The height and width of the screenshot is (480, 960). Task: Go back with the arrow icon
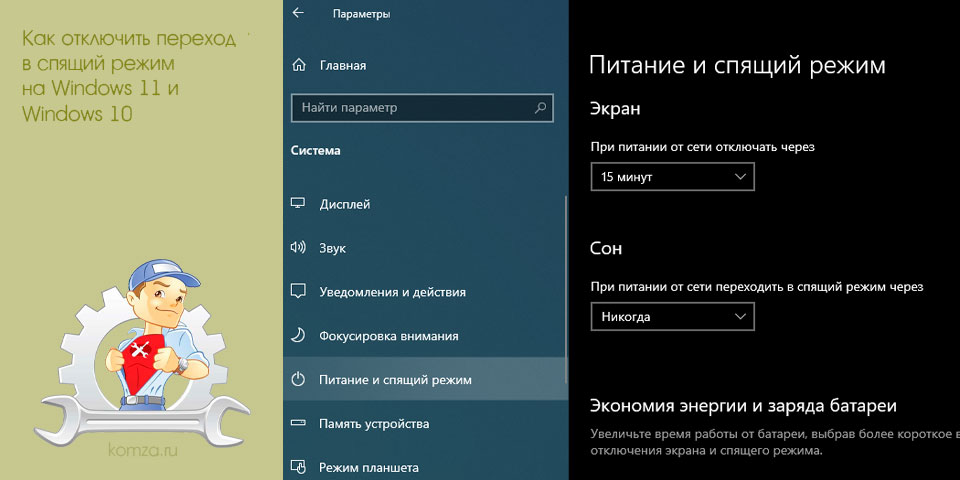pos(298,13)
